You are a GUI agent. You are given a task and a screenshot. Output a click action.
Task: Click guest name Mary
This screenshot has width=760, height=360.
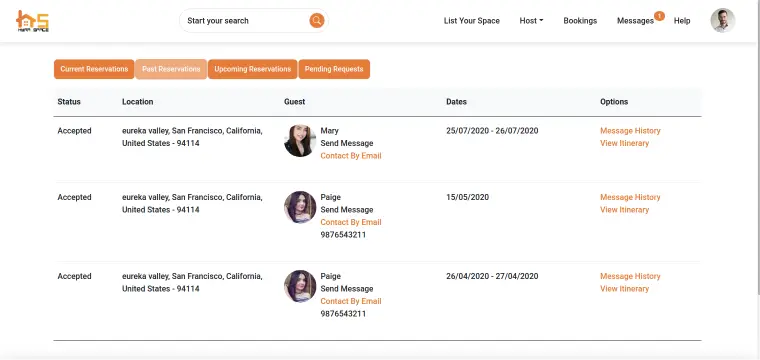330,131
